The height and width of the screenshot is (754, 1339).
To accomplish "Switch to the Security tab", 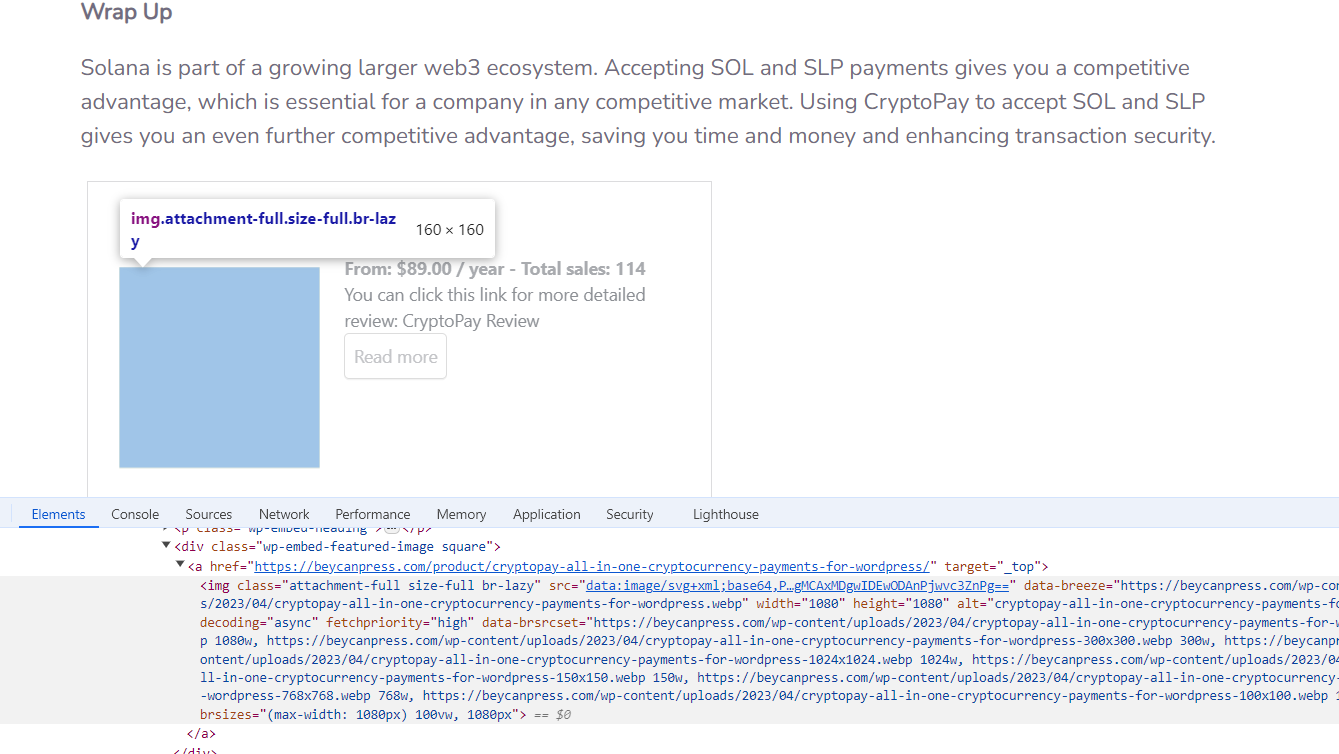I will point(630,514).
